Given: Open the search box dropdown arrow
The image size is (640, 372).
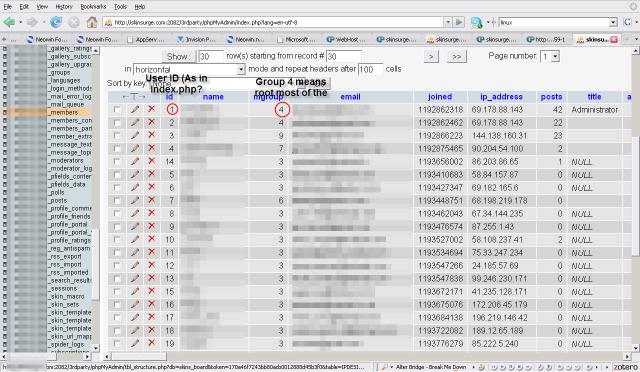Looking at the screenshot, I should (613, 22).
